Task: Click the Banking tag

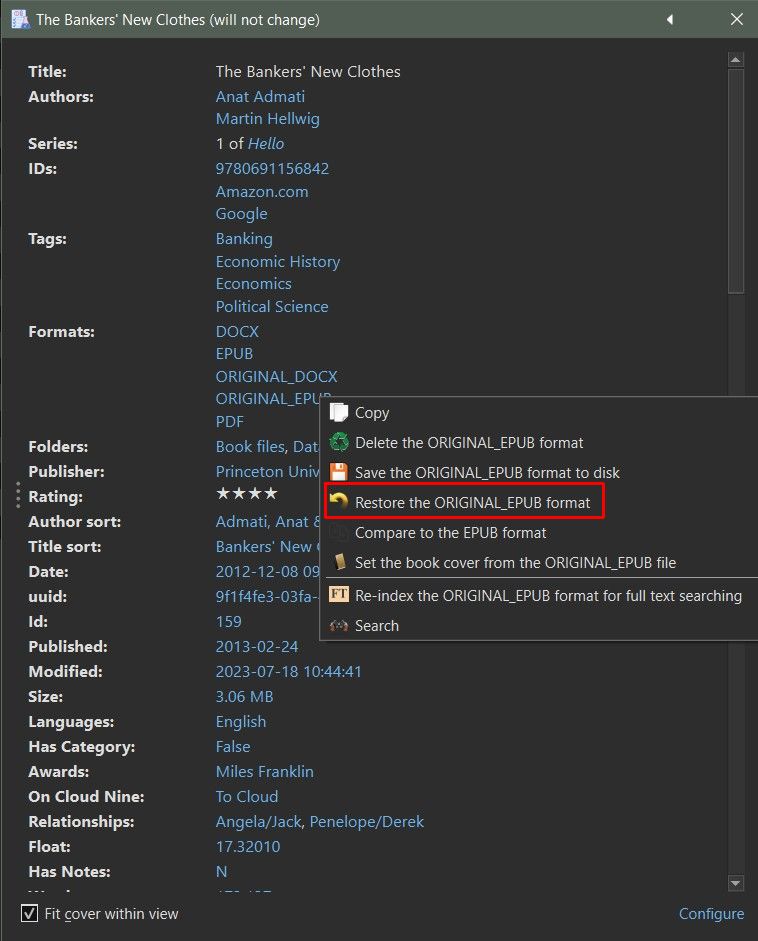Action: [x=244, y=239]
